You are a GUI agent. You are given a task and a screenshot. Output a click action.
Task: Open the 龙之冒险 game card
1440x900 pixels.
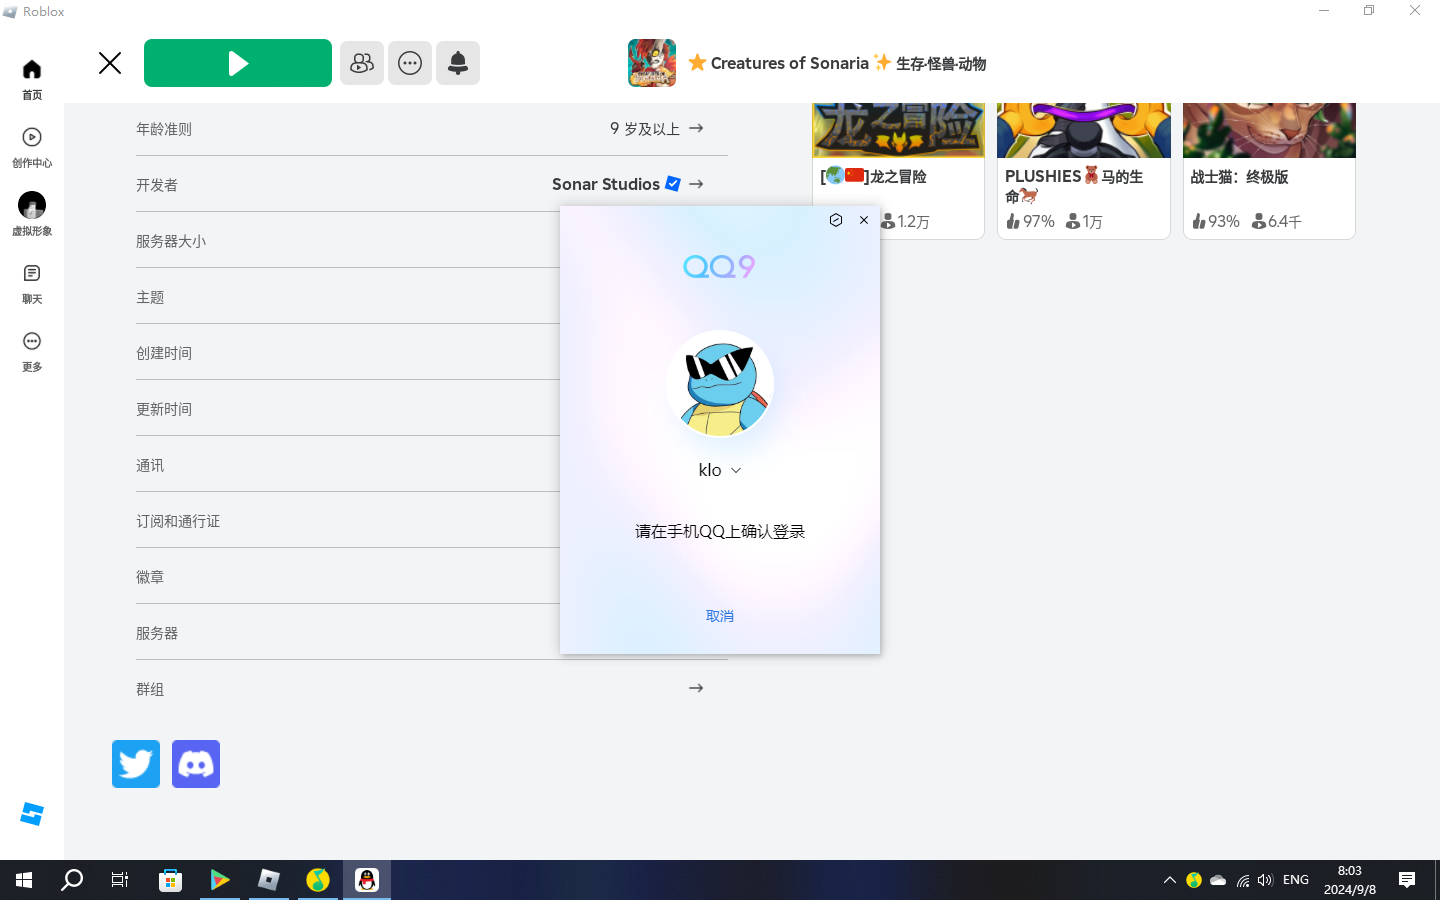coord(898,171)
